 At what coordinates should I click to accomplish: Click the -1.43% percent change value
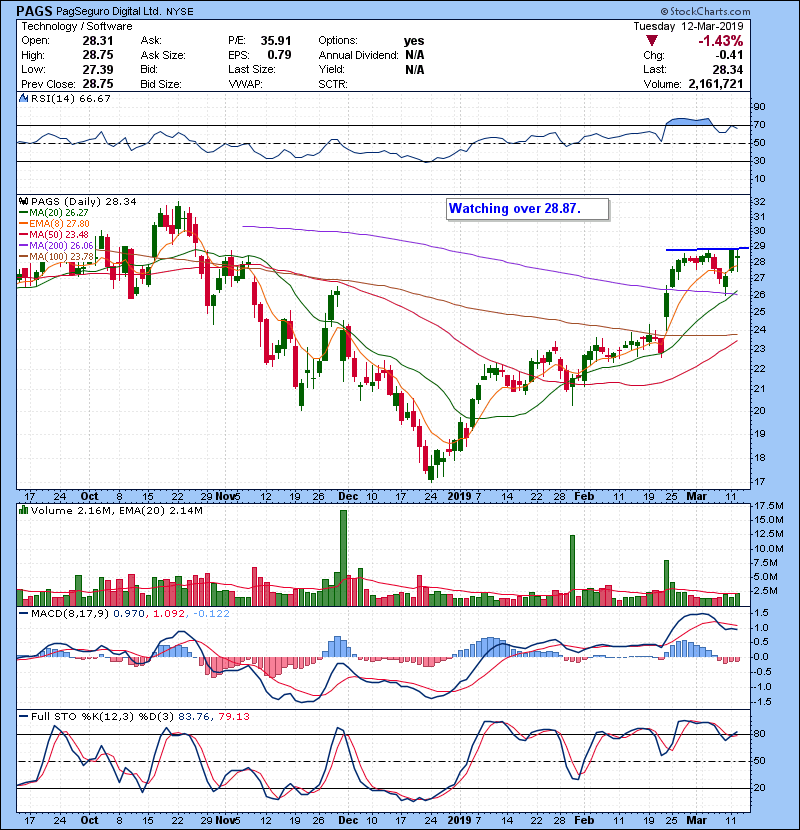pyautogui.click(x=721, y=41)
